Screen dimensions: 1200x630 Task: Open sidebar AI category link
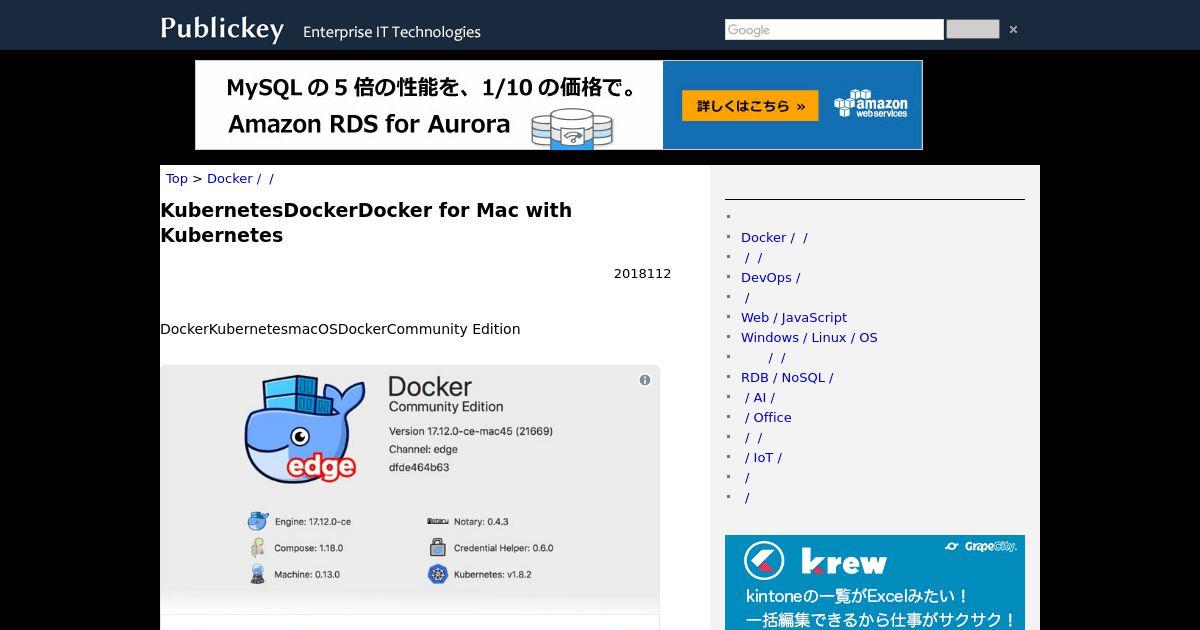click(x=760, y=398)
